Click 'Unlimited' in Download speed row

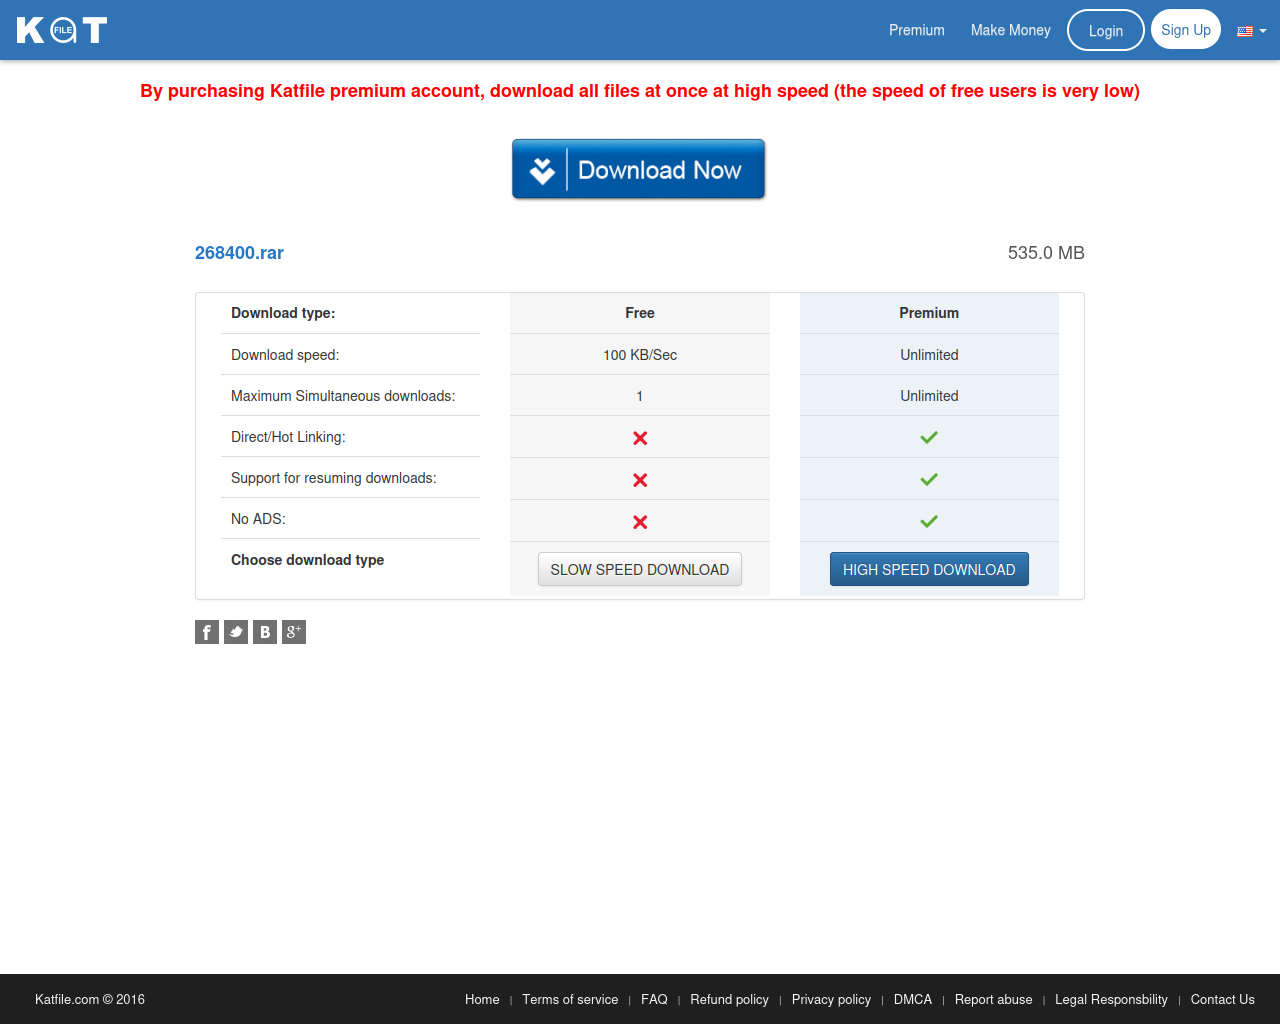tap(929, 355)
